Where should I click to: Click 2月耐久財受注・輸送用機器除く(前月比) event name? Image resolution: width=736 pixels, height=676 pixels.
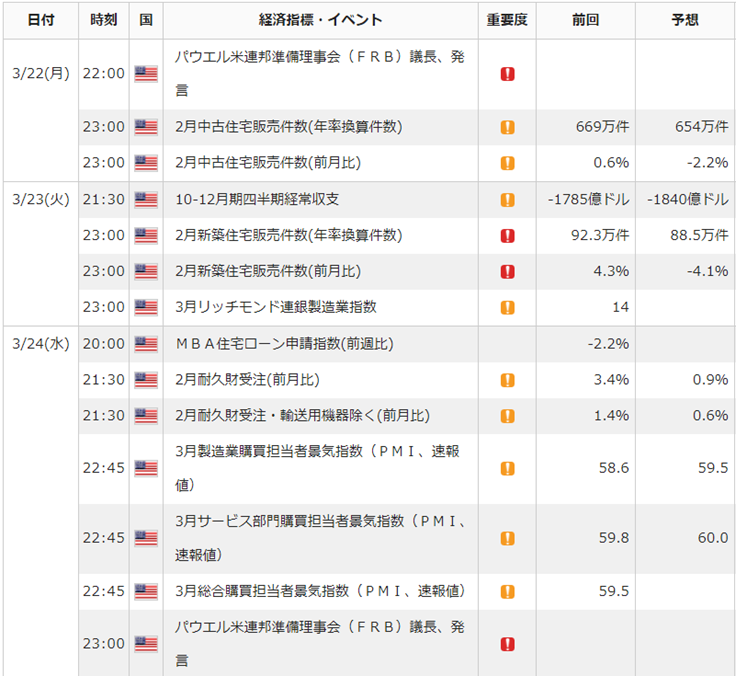click(302, 415)
